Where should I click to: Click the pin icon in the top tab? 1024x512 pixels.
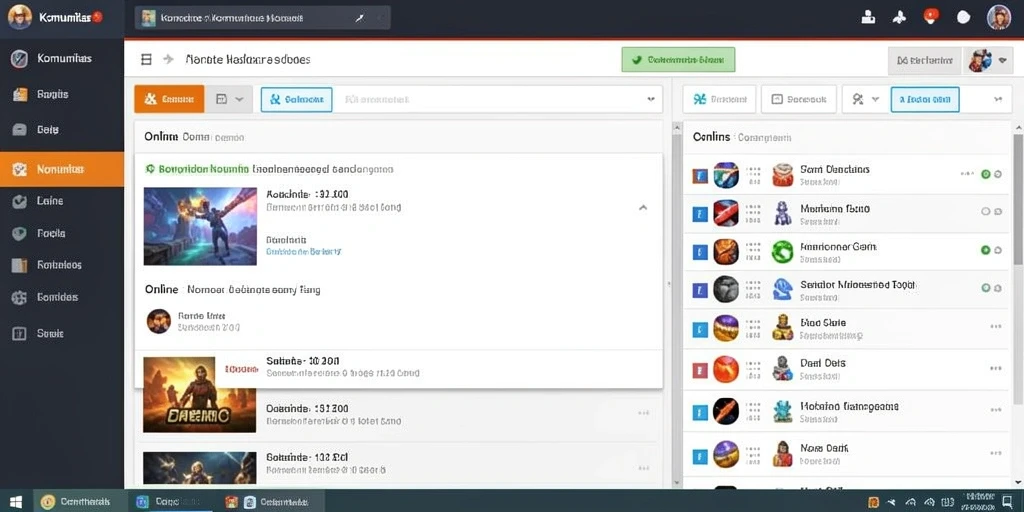click(359, 18)
